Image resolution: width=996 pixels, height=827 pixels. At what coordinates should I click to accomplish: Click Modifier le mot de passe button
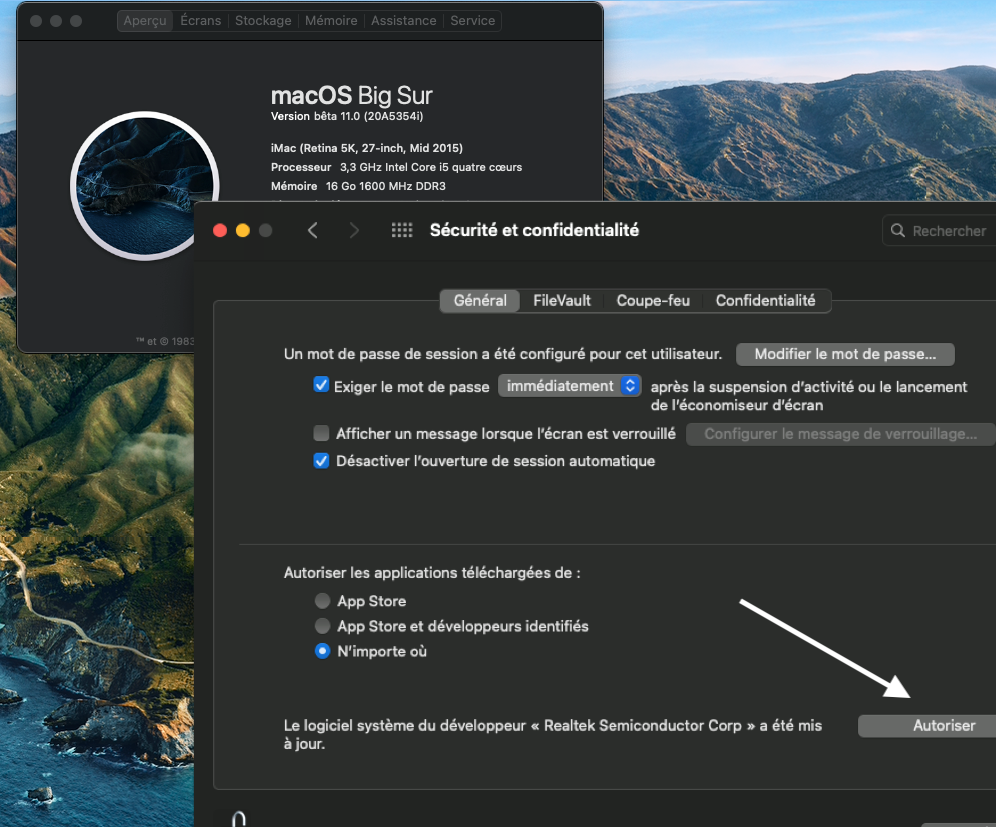point(845,354)
